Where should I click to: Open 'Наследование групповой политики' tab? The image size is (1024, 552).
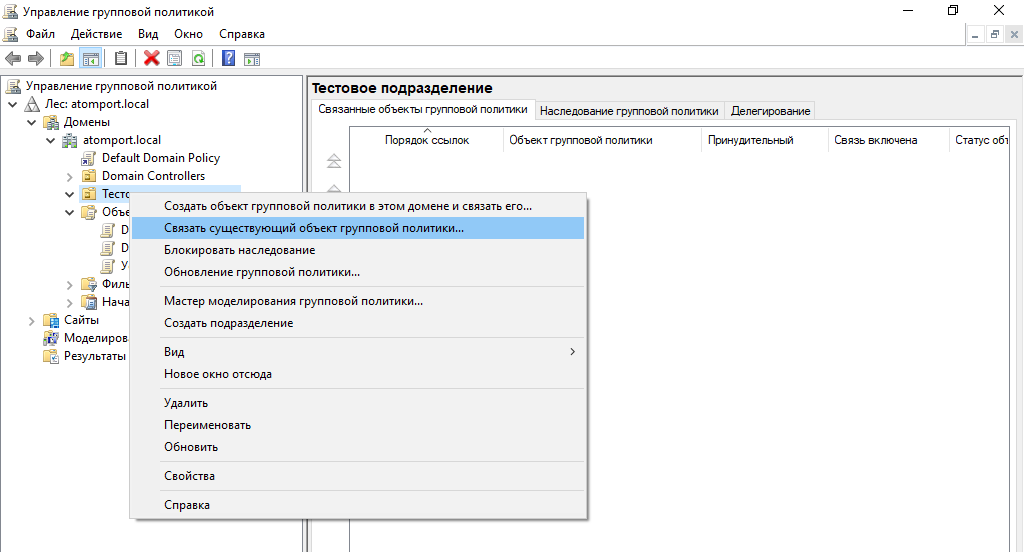pyautogui.click(x=629, y=111)
